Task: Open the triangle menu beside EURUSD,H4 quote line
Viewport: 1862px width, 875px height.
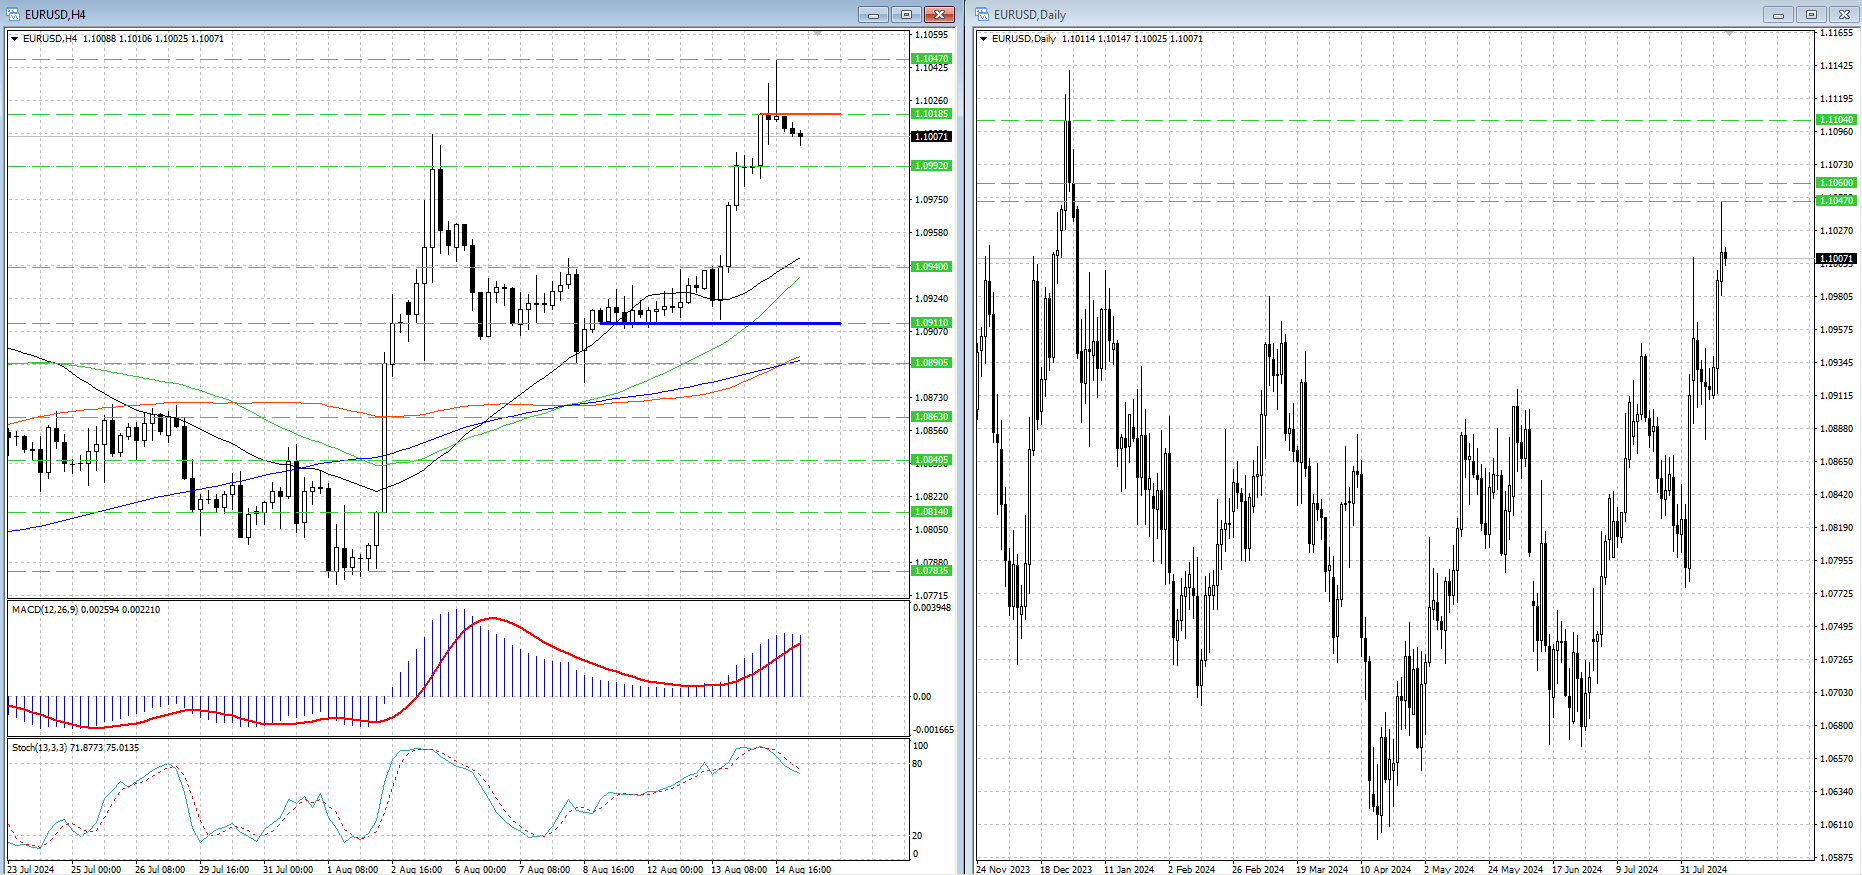Action: click(x=14, y=39)
